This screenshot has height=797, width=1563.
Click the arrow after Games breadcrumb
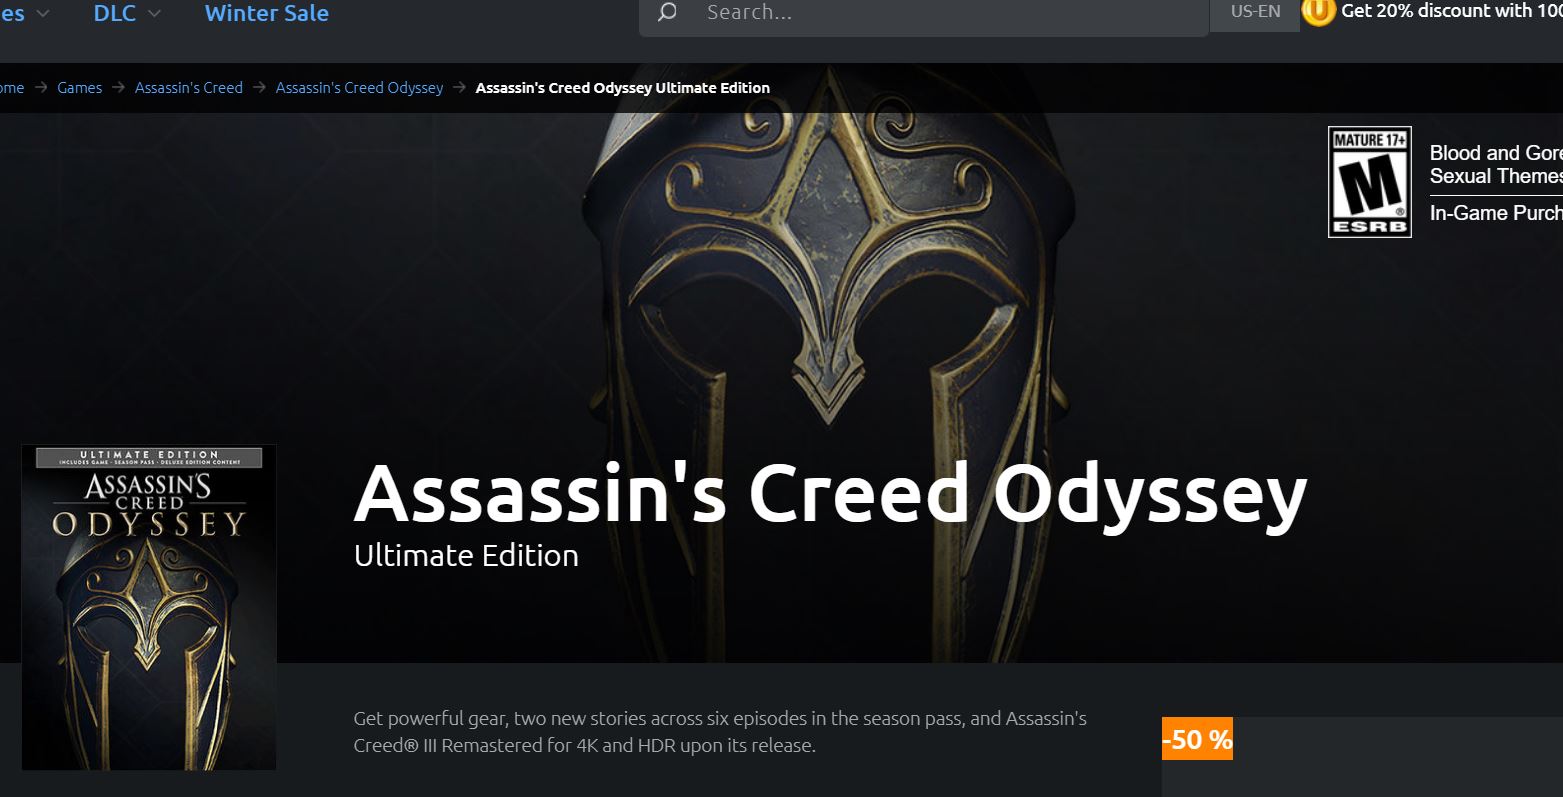click(118, 88)
